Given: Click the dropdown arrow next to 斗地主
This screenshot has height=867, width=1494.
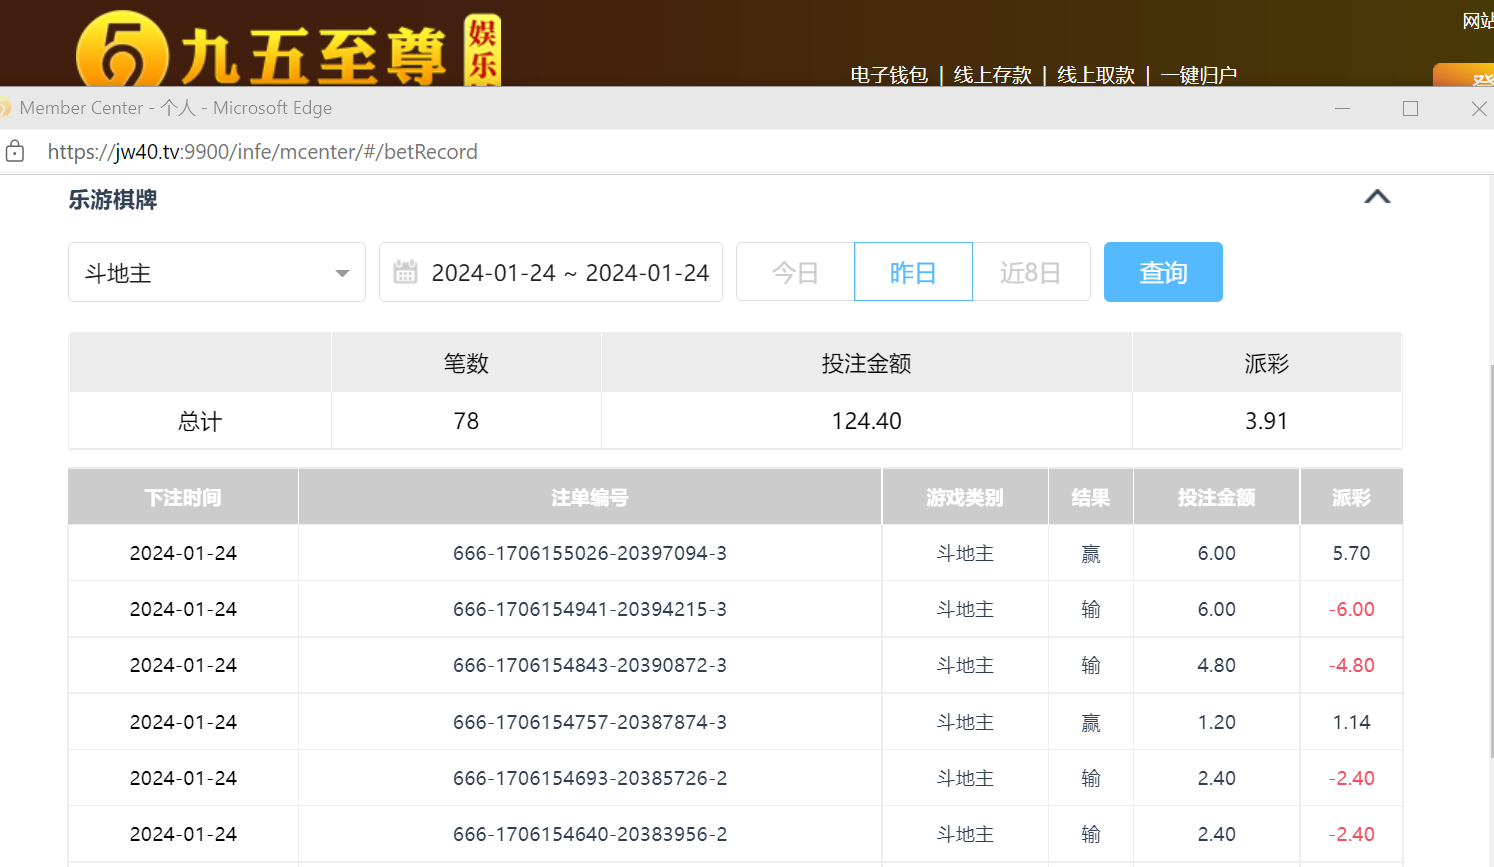Looking at the screenshot, I should click(x=342, y=273).
